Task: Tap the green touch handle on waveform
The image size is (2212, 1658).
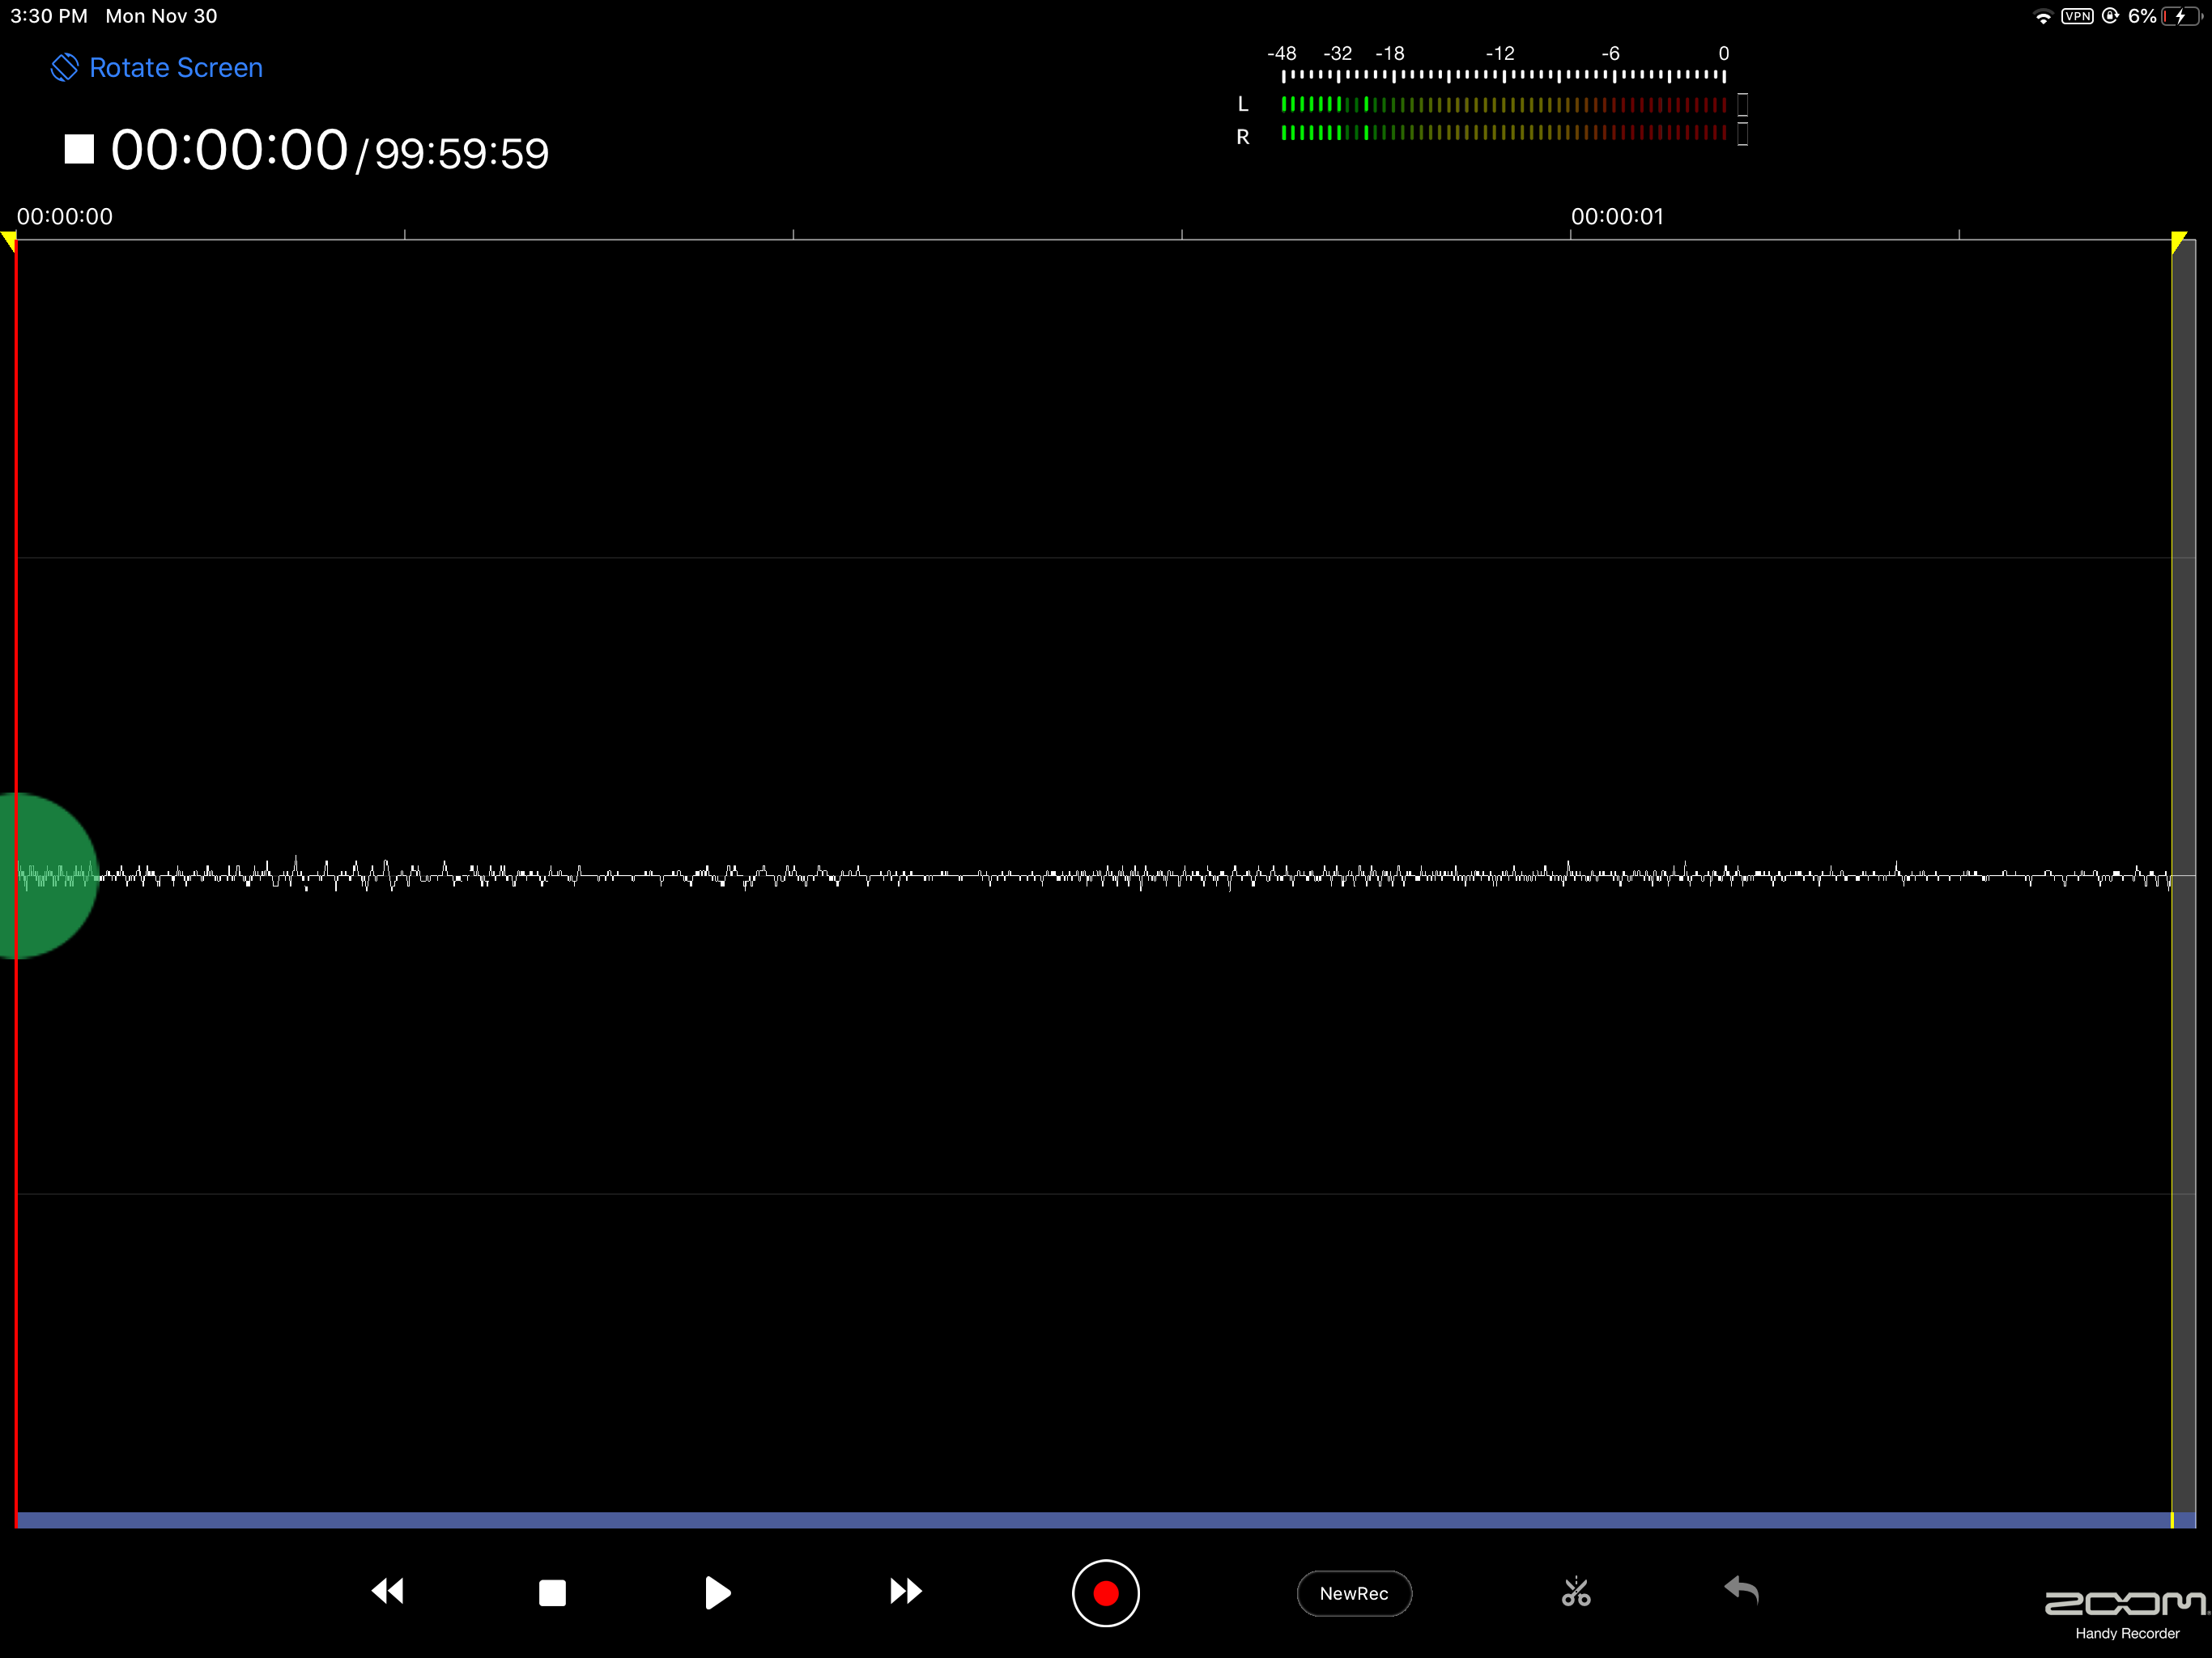Action: coord(45,876)
